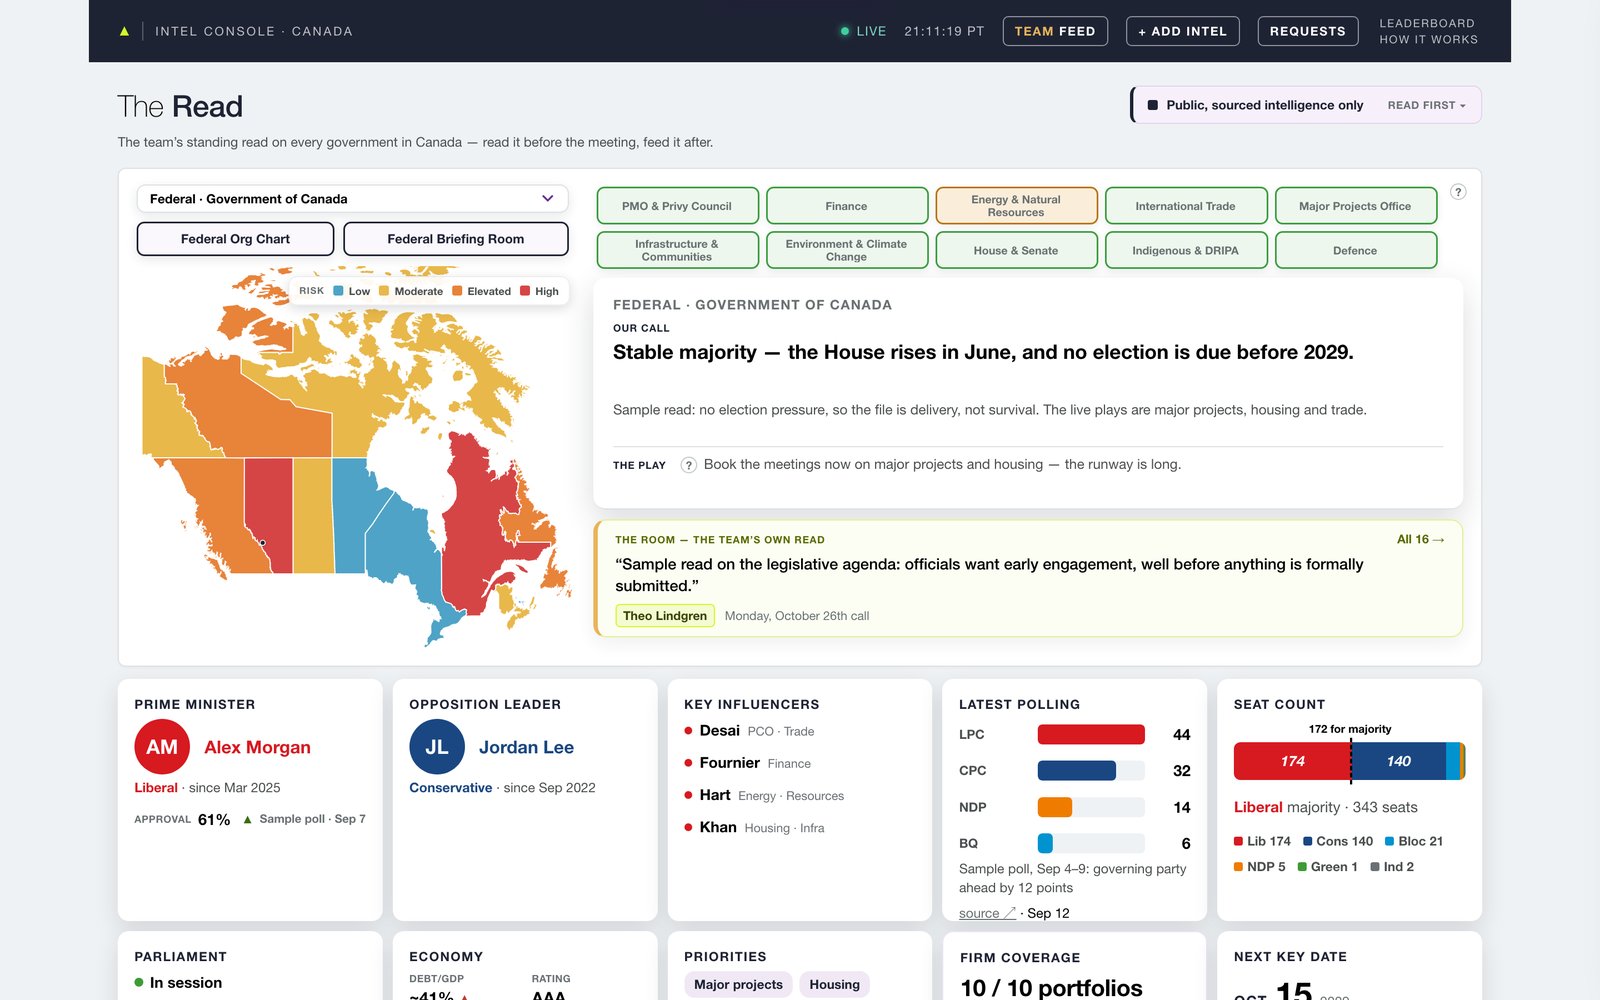The height and width of the screenshot is (1000, 1600).
Task: Open How It Works link
Action: point(1429,39)
